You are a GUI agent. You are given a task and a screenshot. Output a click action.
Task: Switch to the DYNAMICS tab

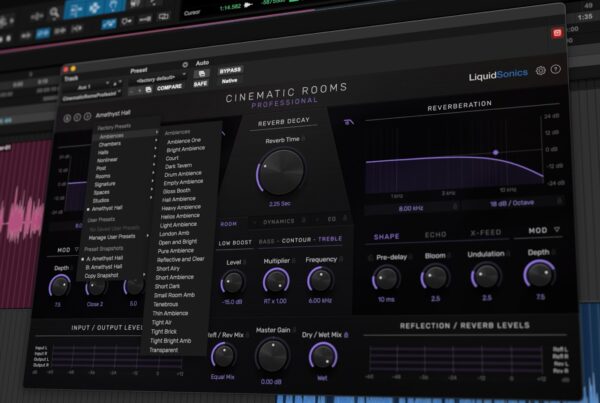click(279, 222)
